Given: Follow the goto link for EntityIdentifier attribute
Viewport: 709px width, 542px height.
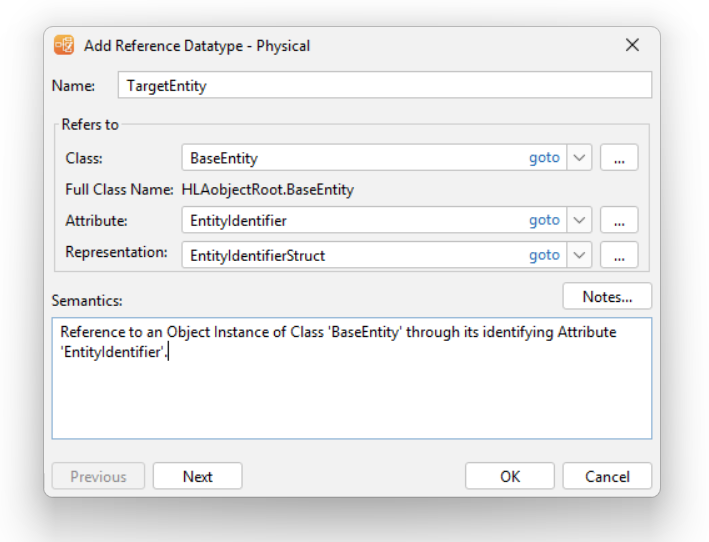Looking at the screenshot, I should point(544,220).
